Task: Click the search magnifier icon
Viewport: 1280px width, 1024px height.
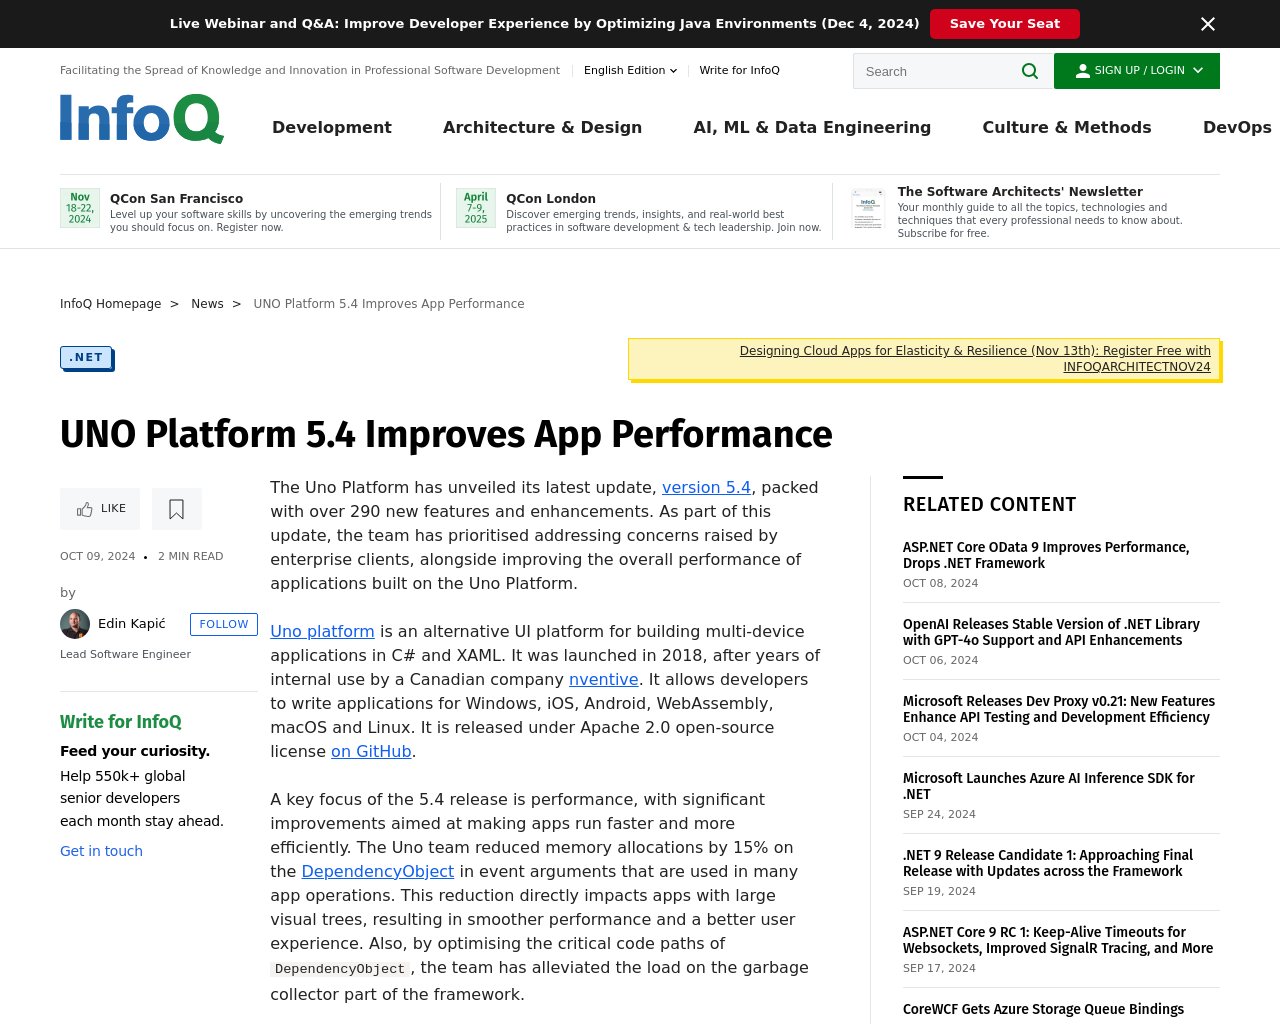Action: pyautogui.click(x=1030, y=71)
